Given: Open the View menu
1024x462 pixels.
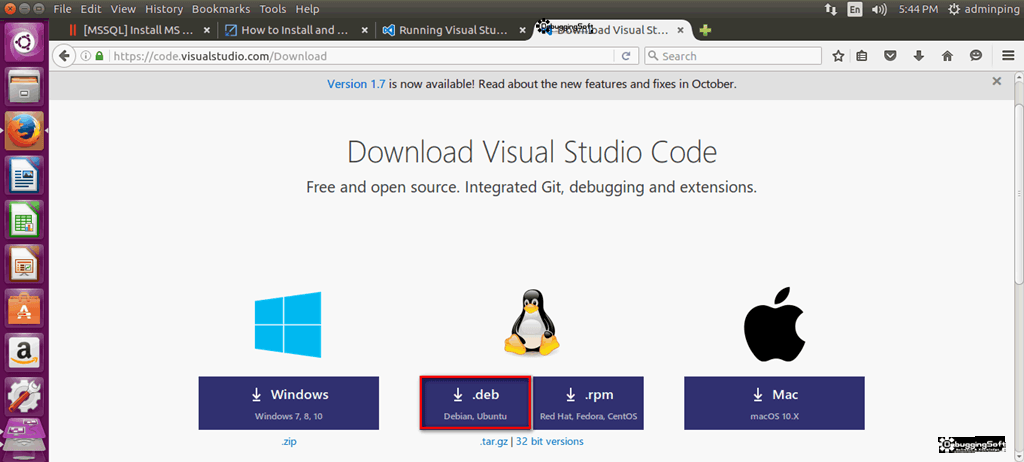Looking at the screenshot, I should coord(123,9).
